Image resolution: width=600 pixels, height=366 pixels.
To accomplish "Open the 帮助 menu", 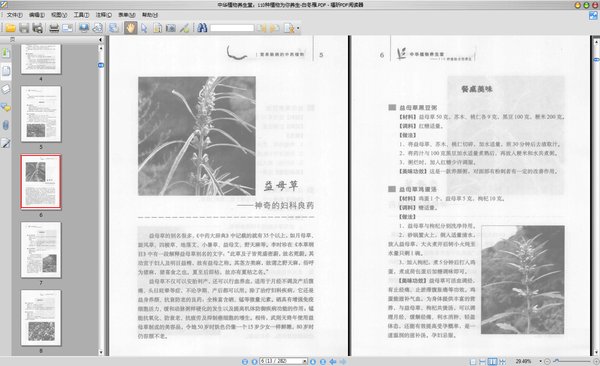I will pos(150,15).
